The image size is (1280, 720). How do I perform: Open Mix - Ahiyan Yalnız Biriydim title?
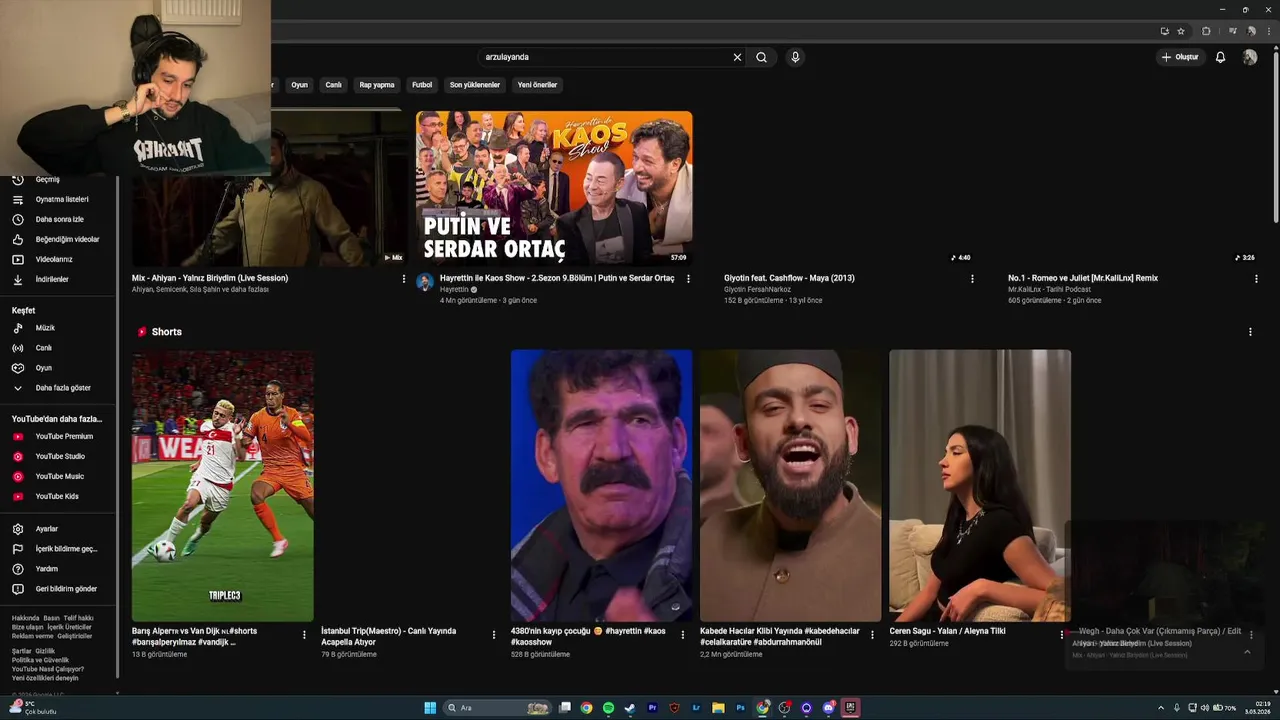pyautogui.click(x=210, y=278)
